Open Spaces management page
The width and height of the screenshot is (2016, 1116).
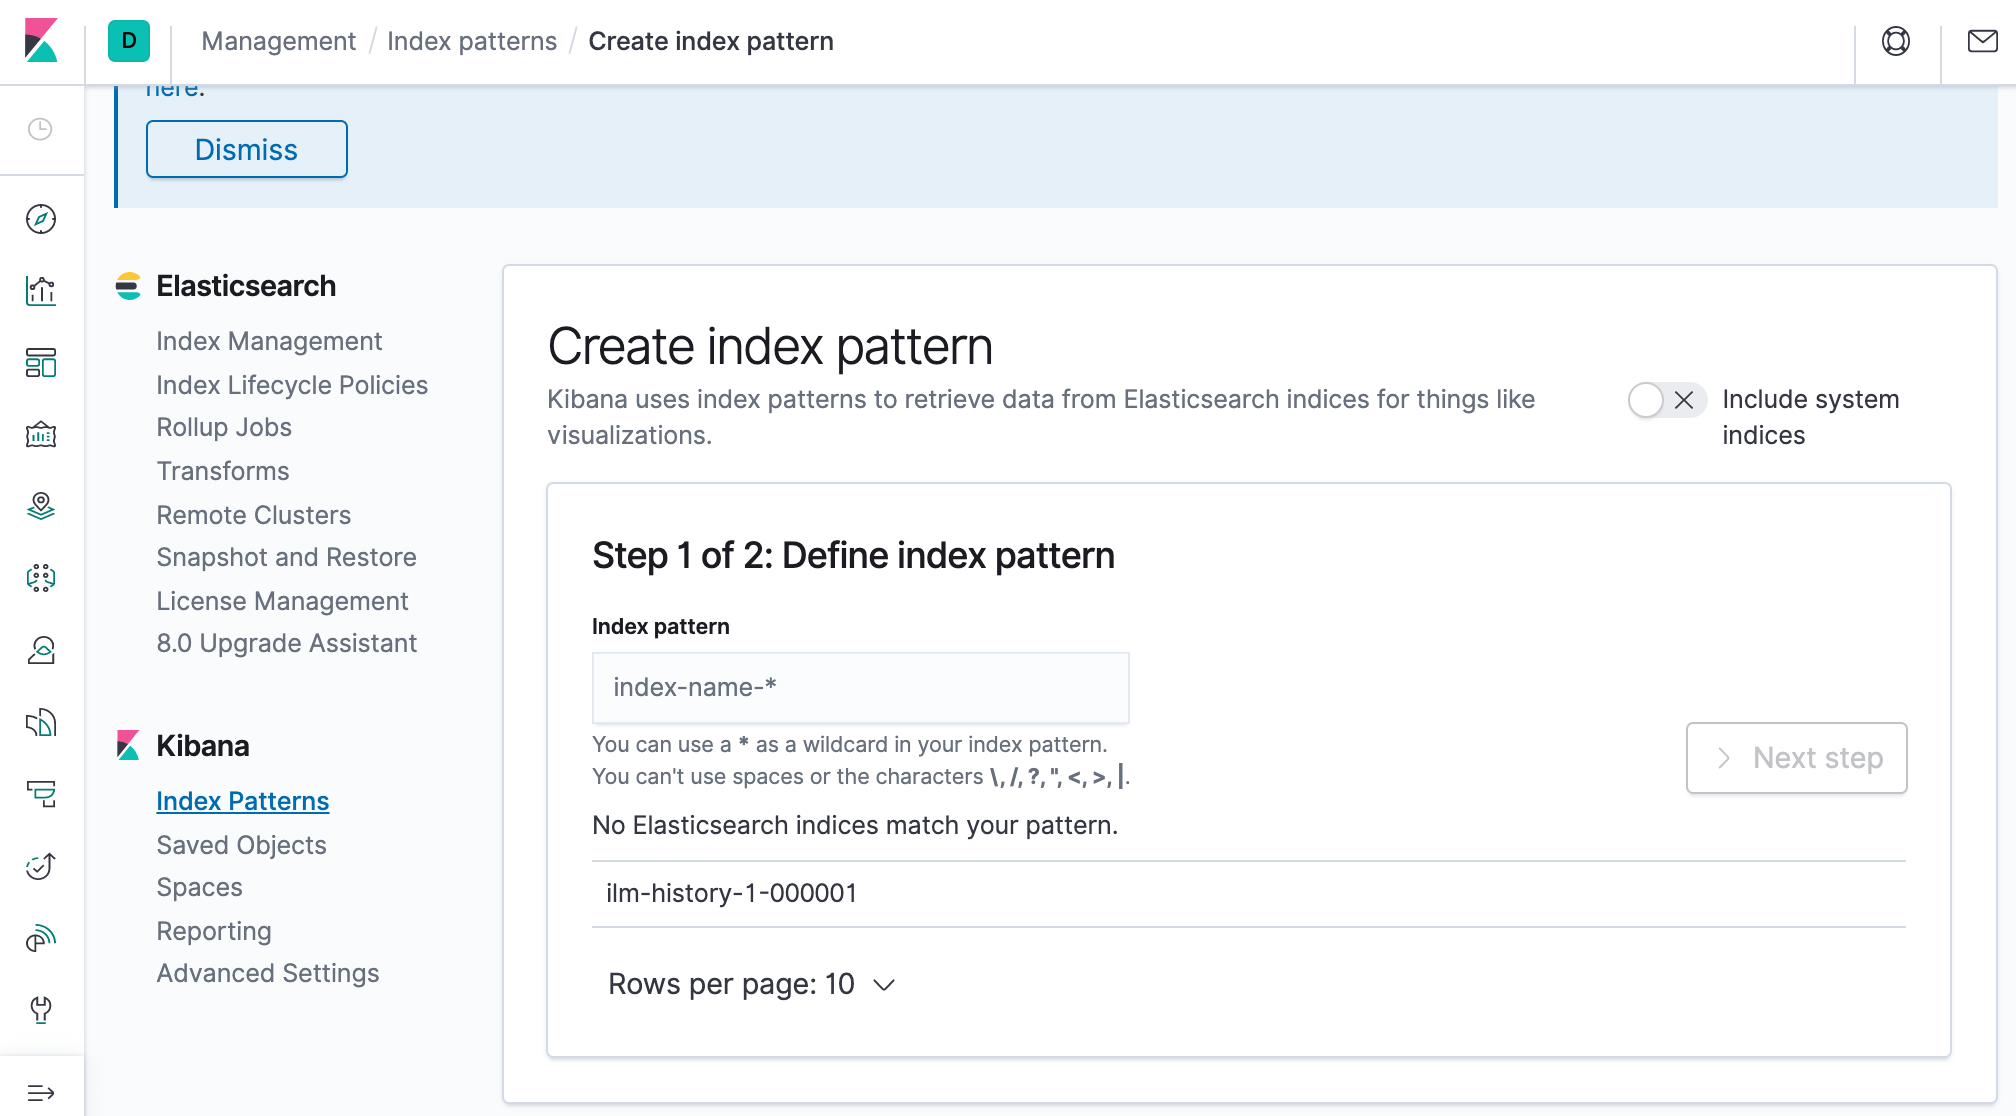(x=200, y=887)
